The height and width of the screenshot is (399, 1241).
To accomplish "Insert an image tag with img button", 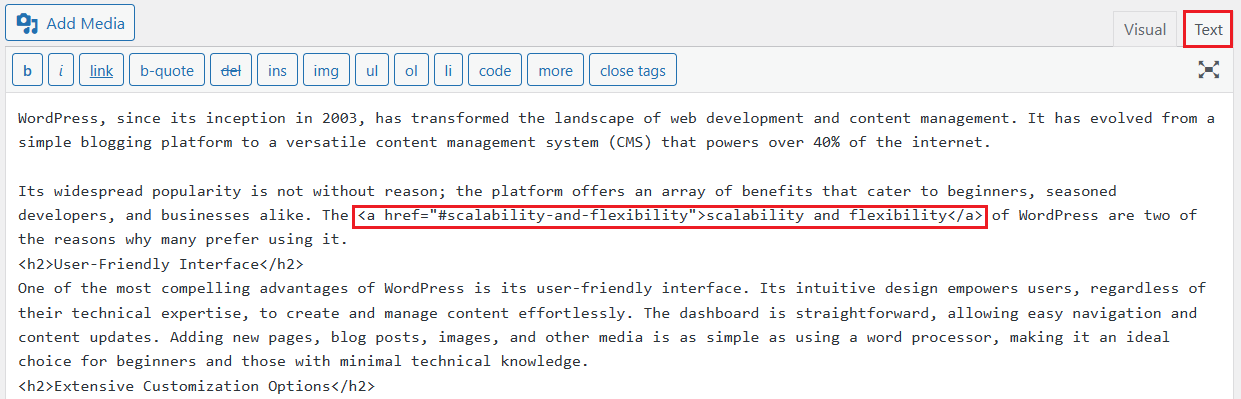I will point(326,71).
